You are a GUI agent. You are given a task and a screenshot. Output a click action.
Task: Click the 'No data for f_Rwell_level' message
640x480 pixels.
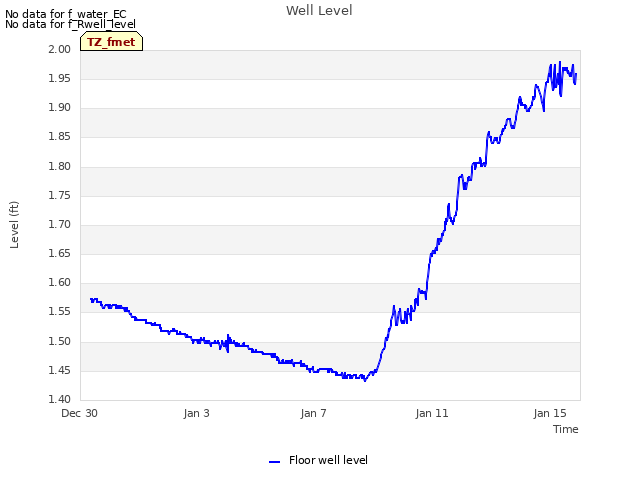(x=70, y=24)
